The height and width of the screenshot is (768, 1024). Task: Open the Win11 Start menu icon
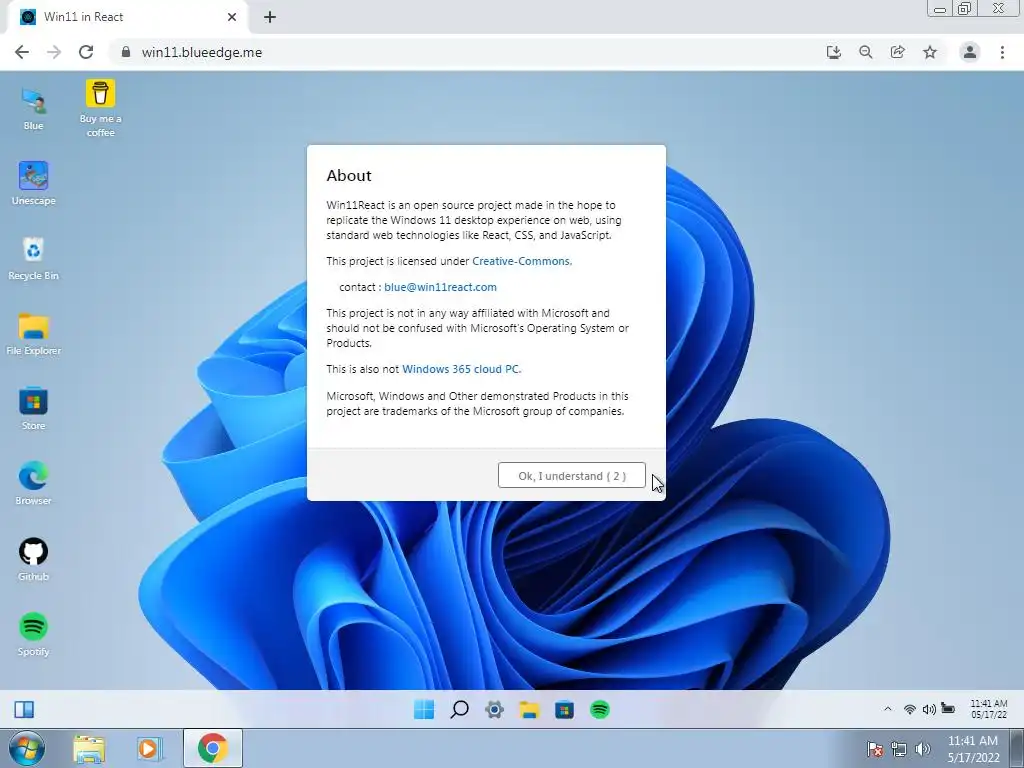424,709
